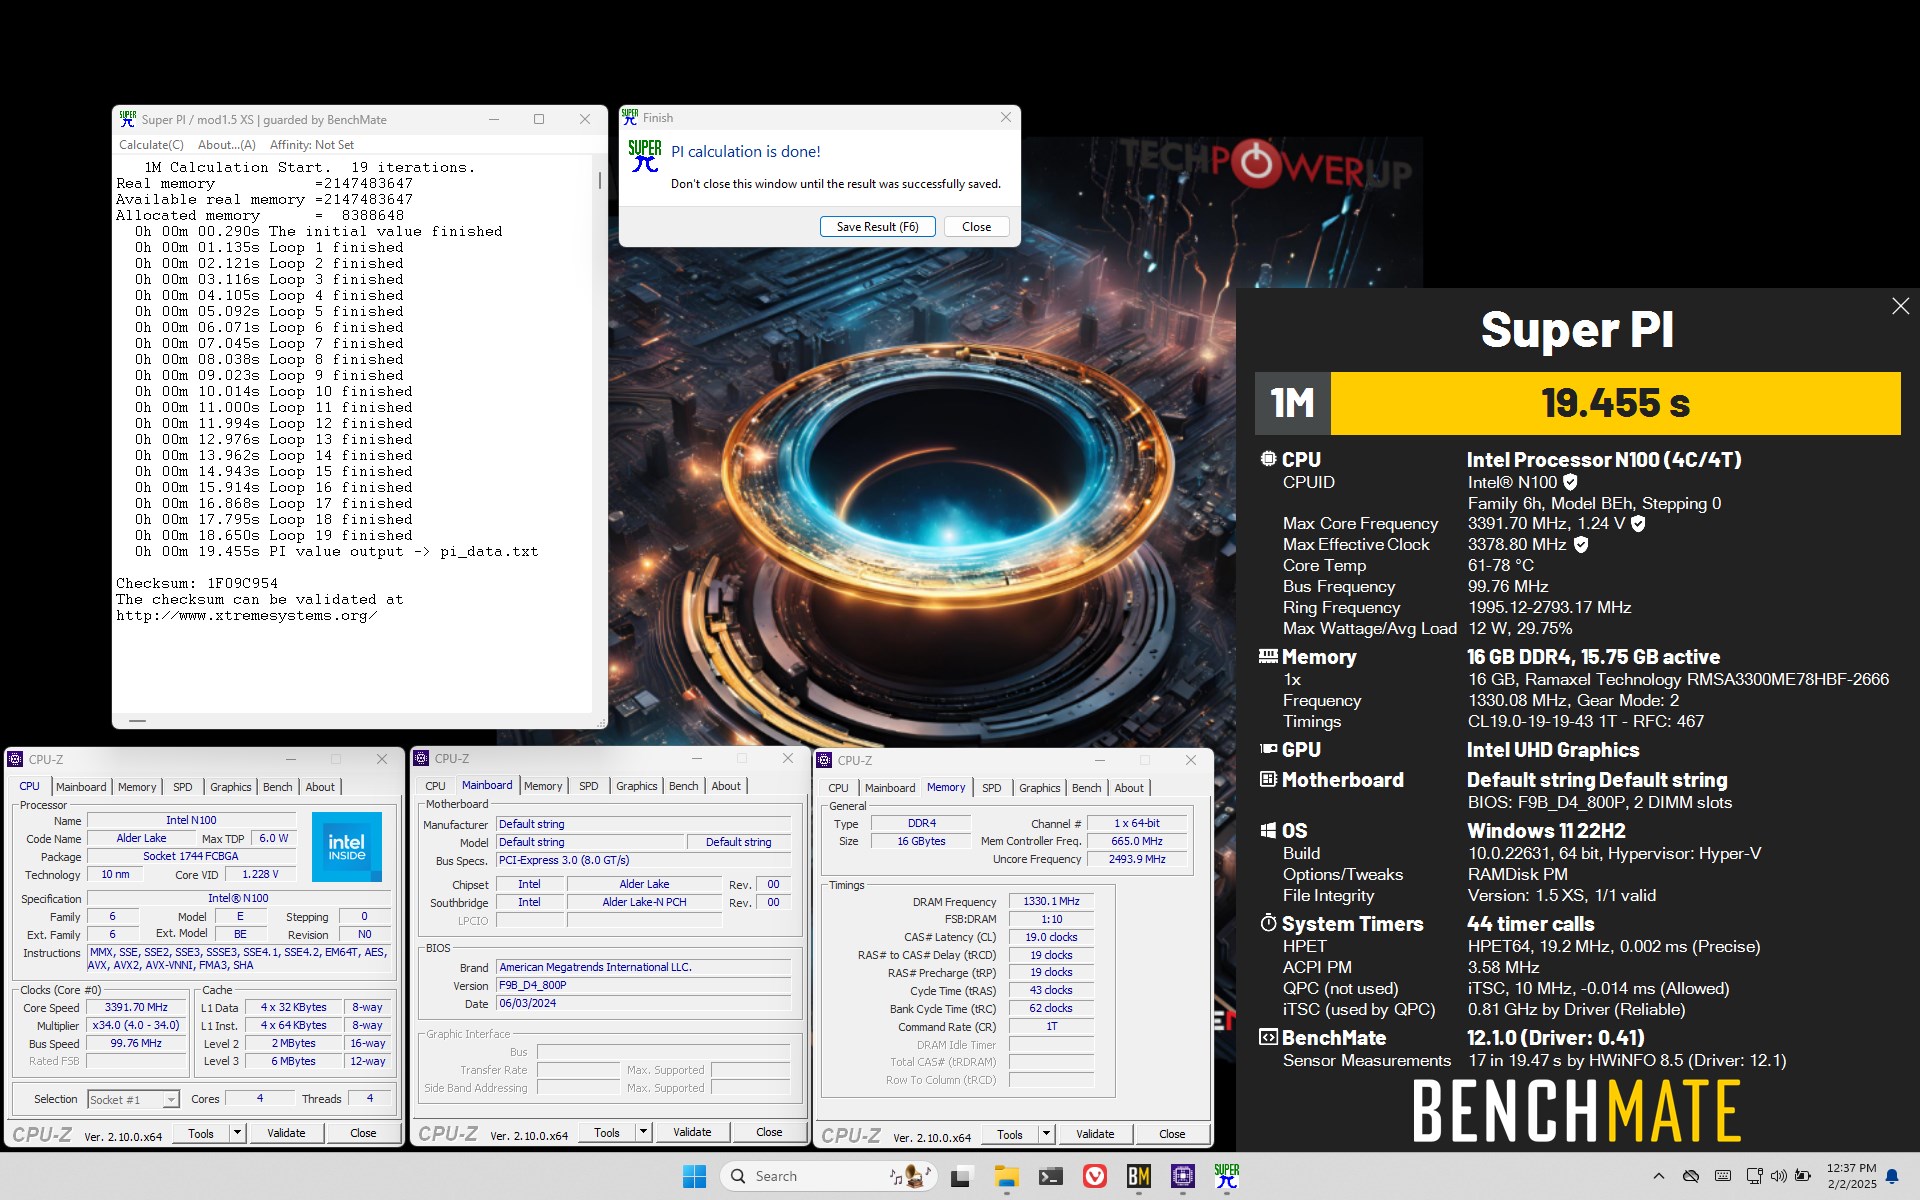1920x1200 pixels.
Task: Click the Motherboard section icon in BenchMate
Action: pyautogui.click(x=1268, y=779)
